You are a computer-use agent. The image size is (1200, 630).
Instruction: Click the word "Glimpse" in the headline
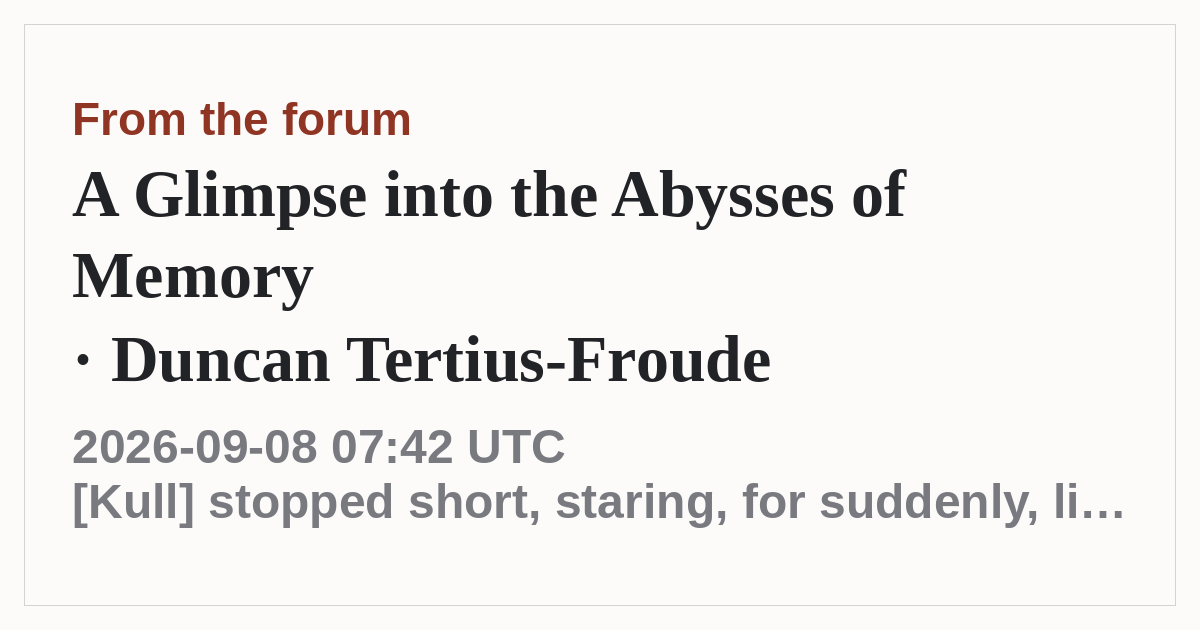[250, 195]
